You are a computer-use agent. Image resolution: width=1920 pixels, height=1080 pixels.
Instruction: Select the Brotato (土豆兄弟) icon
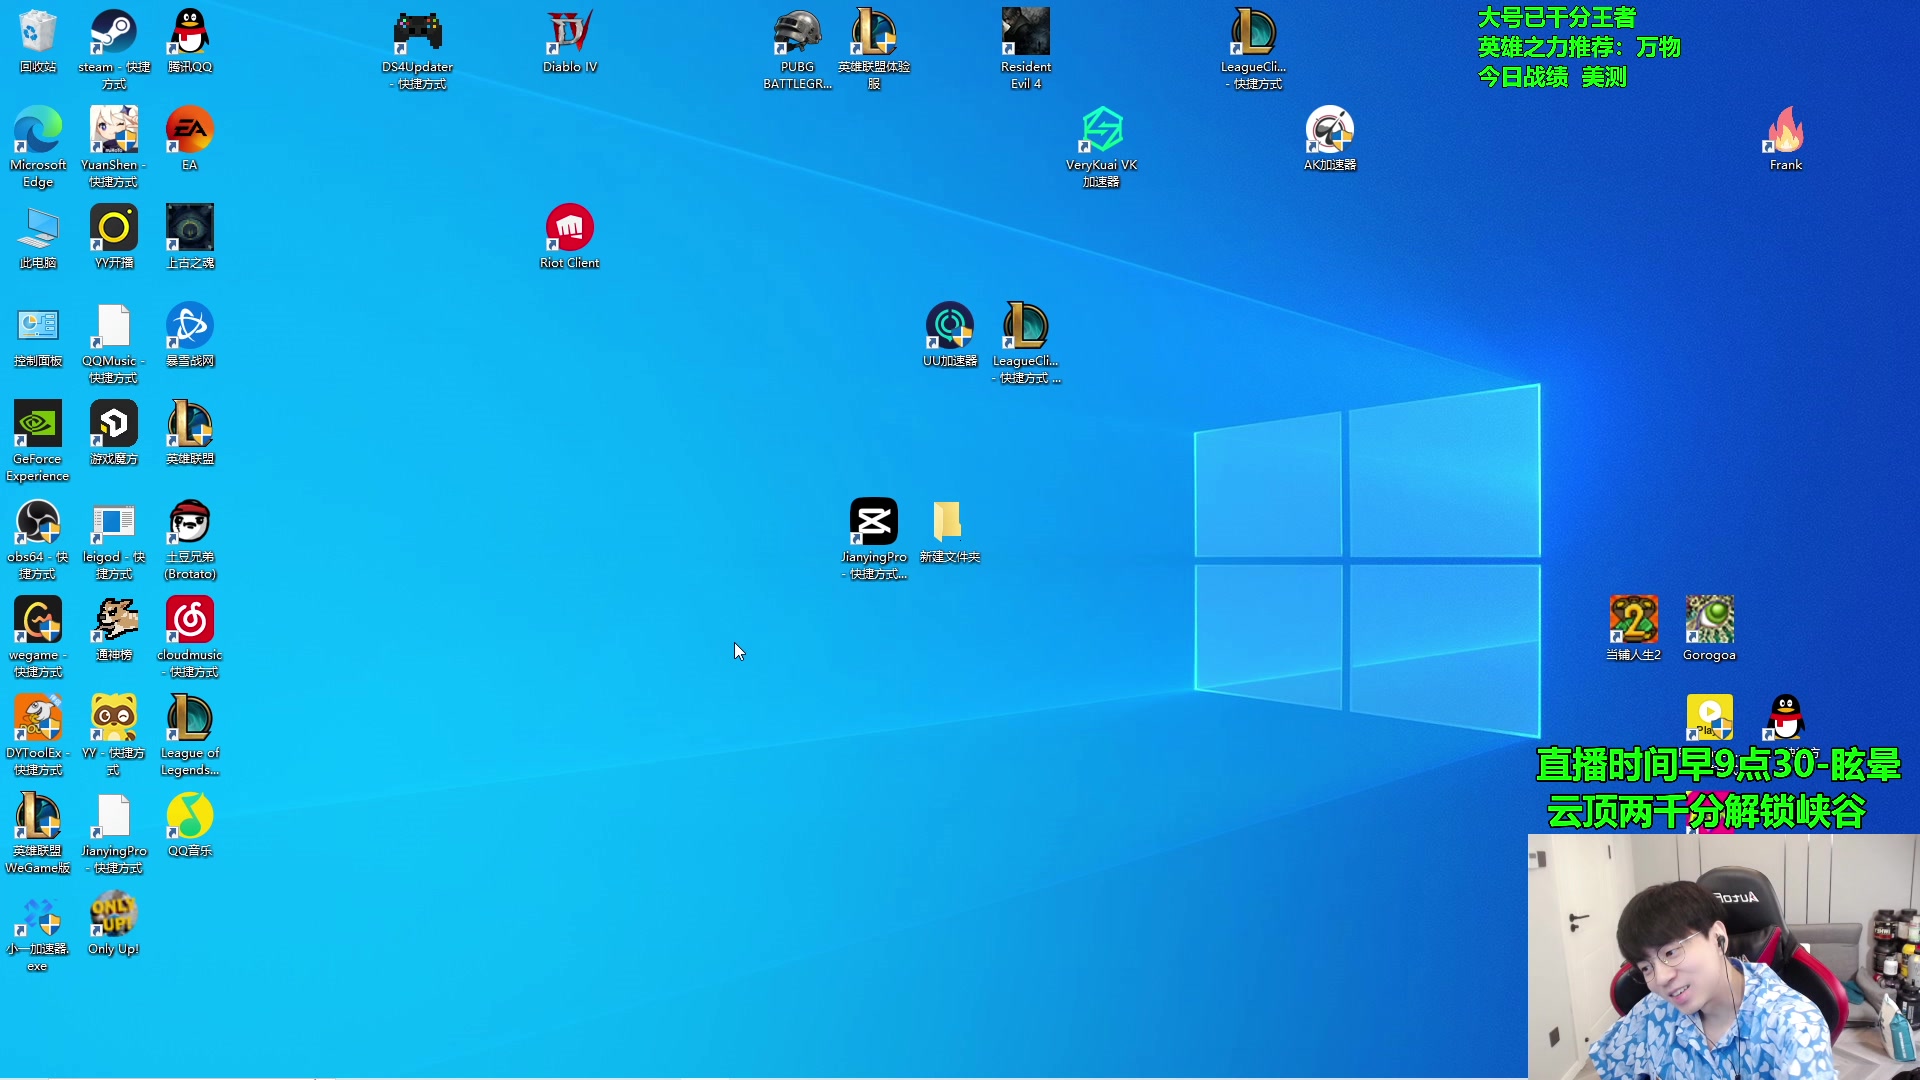[x=190, y=539]
